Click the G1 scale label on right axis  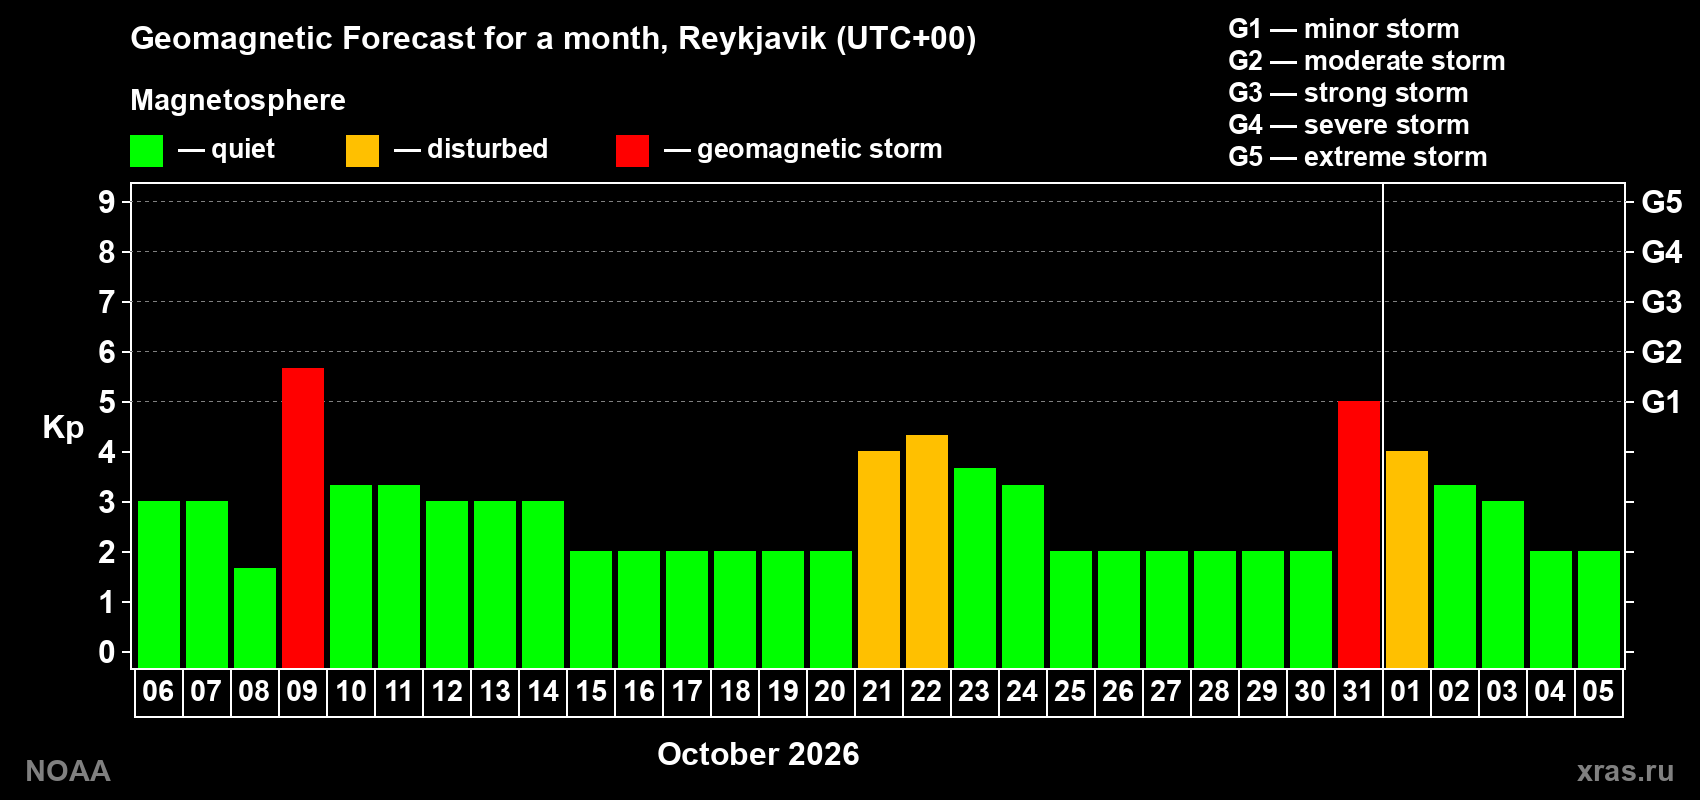pyautogui.click(x=1662, y=402)
